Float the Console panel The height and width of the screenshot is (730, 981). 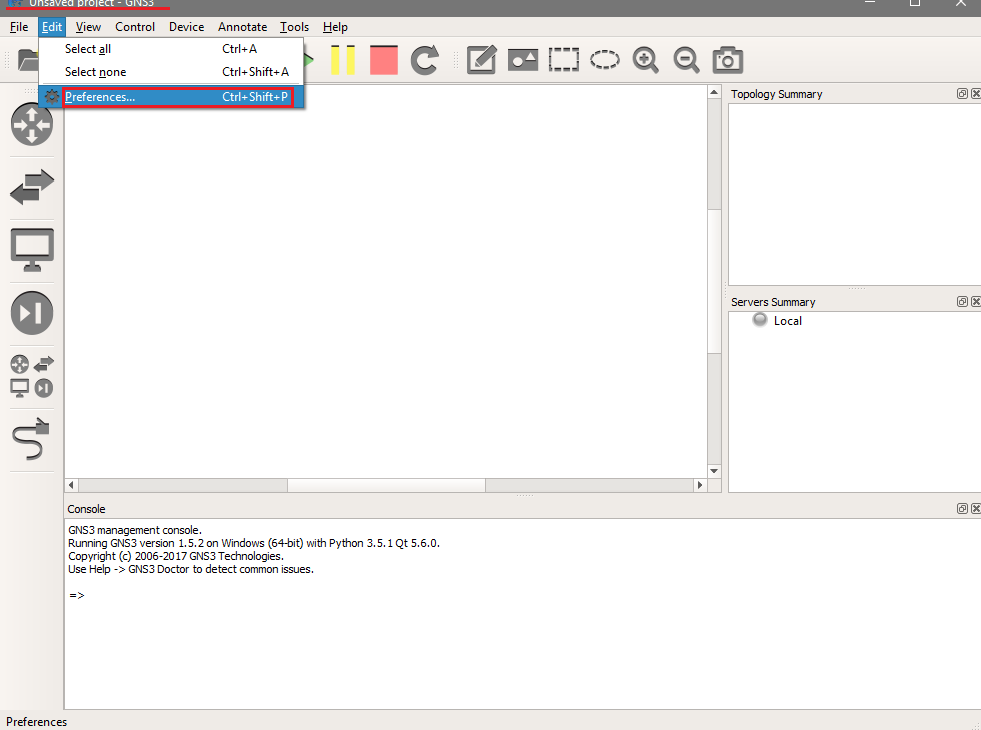[x=962, y=509]
